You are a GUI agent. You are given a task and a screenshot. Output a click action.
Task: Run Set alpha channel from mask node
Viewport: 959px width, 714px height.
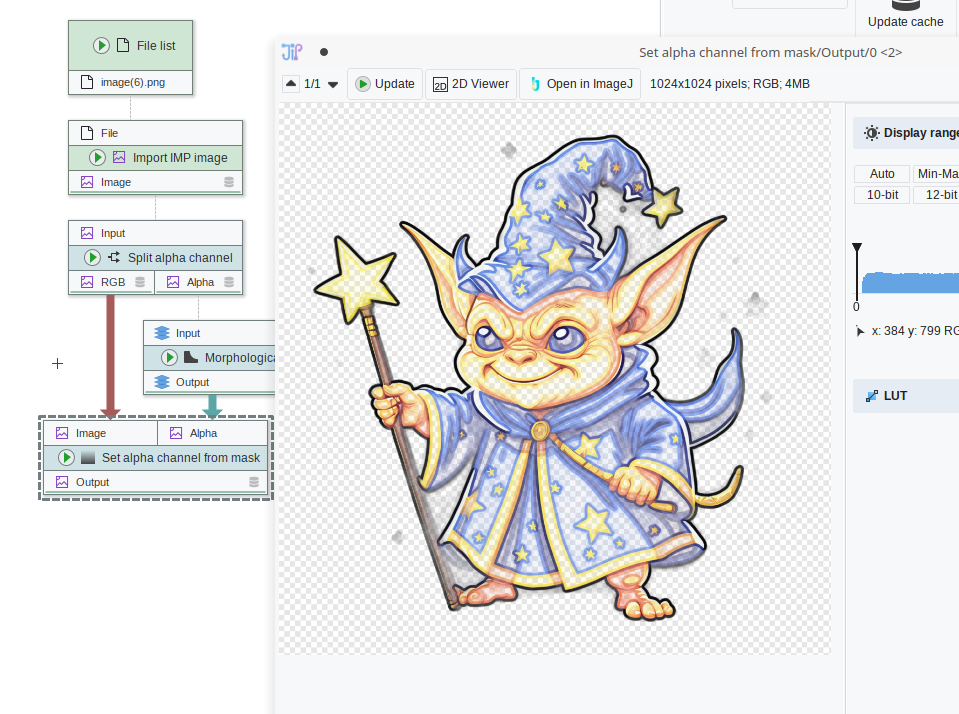point(66,457)
